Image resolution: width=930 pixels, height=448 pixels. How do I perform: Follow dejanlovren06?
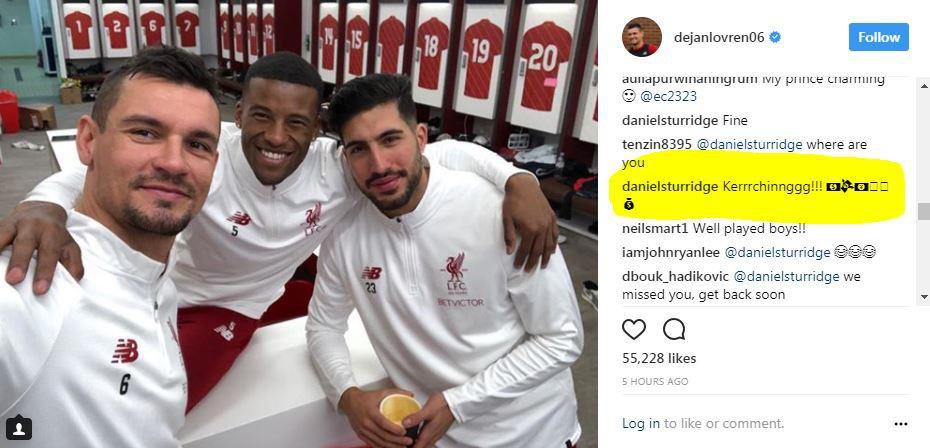click(878, 37)
